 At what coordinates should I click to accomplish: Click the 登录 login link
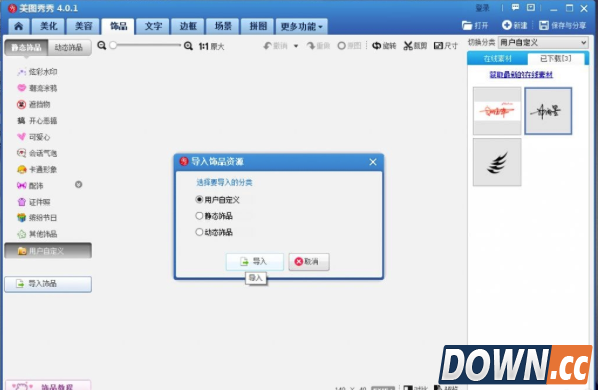click(482, 8)
